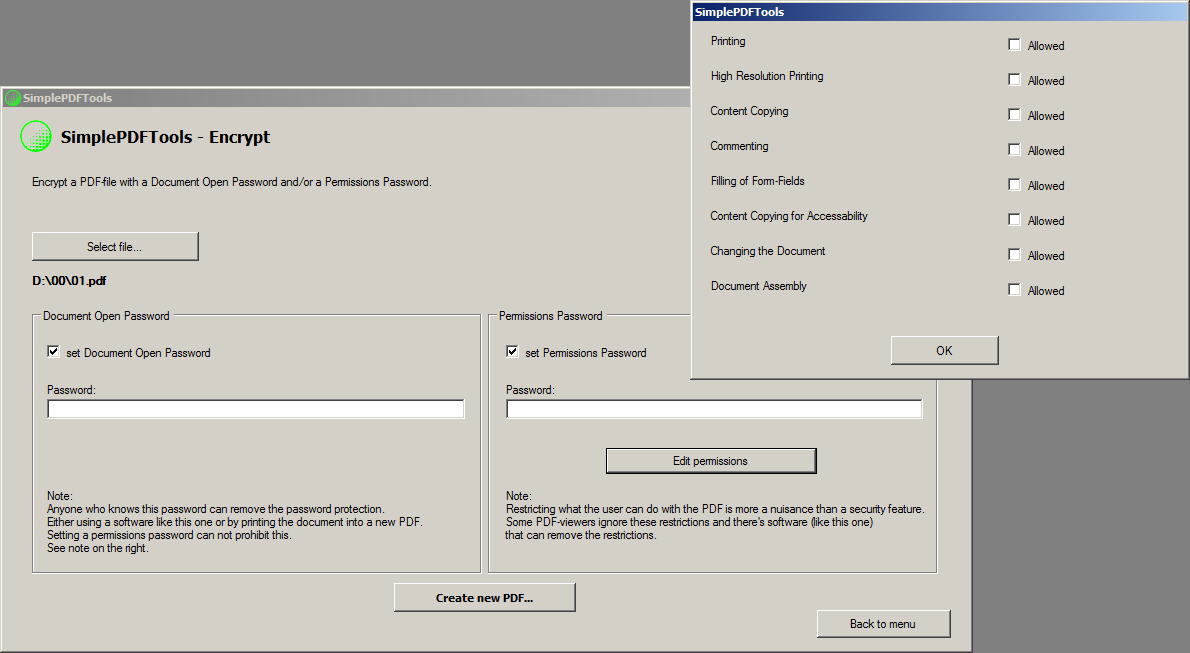The image size is (1190, 653).
Task: Focus the Document Open Password input field
Action: [x=256, y=409]
